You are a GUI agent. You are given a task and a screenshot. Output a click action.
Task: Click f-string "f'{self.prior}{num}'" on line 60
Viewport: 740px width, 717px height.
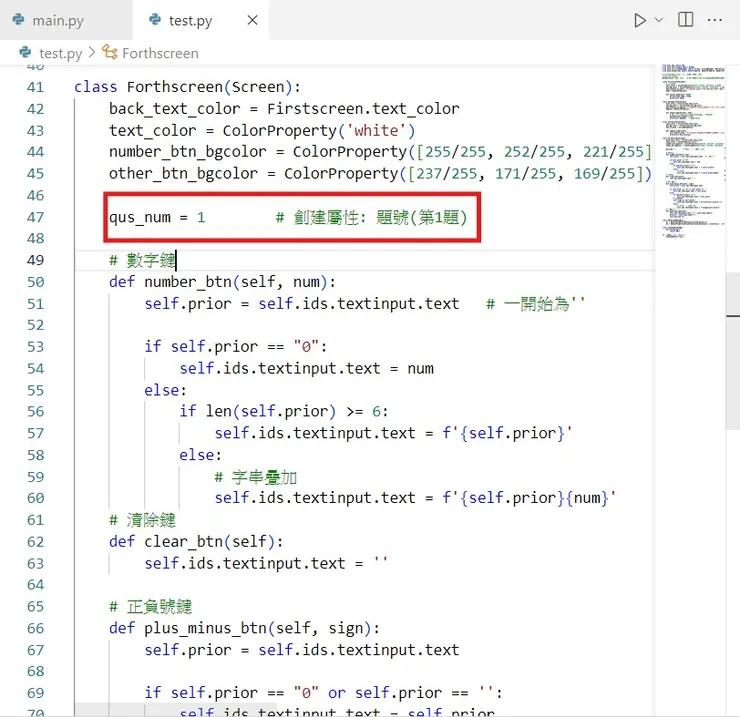click(x=529, y=498)
